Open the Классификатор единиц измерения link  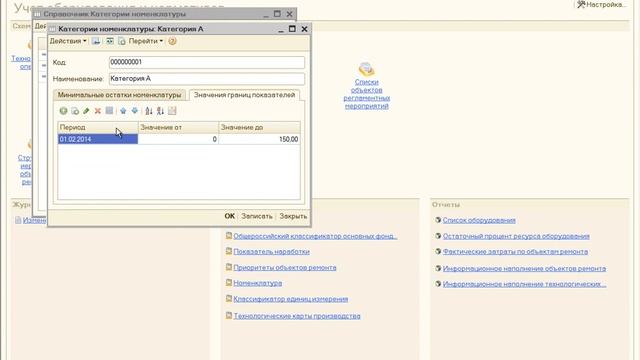[291, 299]
